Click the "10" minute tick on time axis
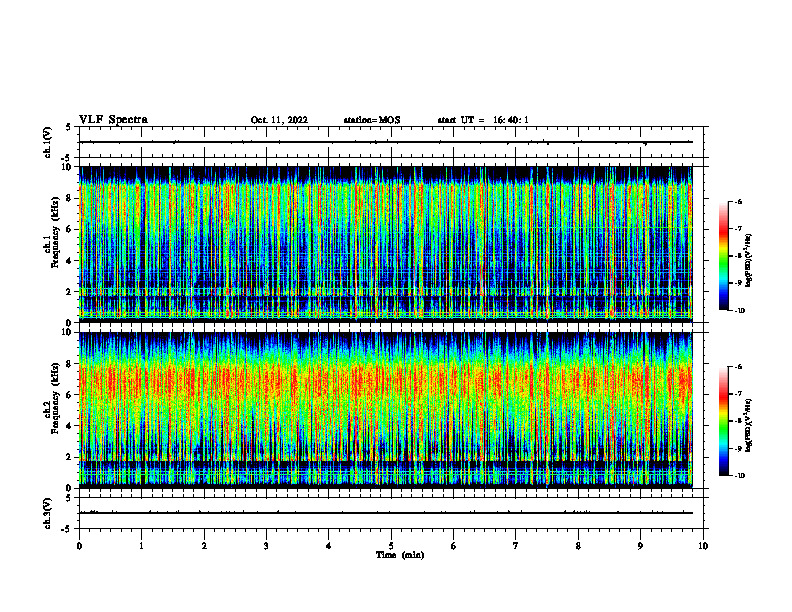Image resolution: width=792 pixels, height=612 pixels. click(703, 546)
